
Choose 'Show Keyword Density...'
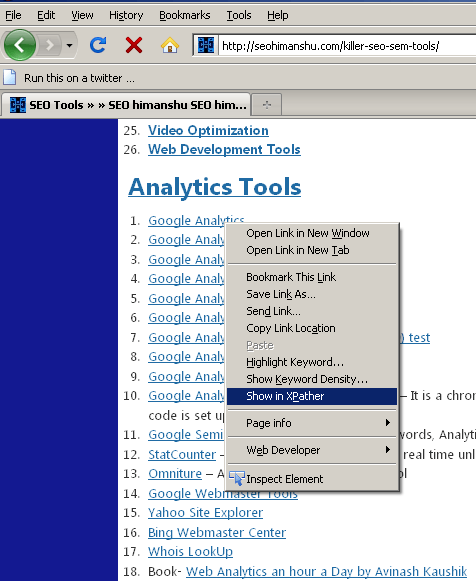point(312,379)
